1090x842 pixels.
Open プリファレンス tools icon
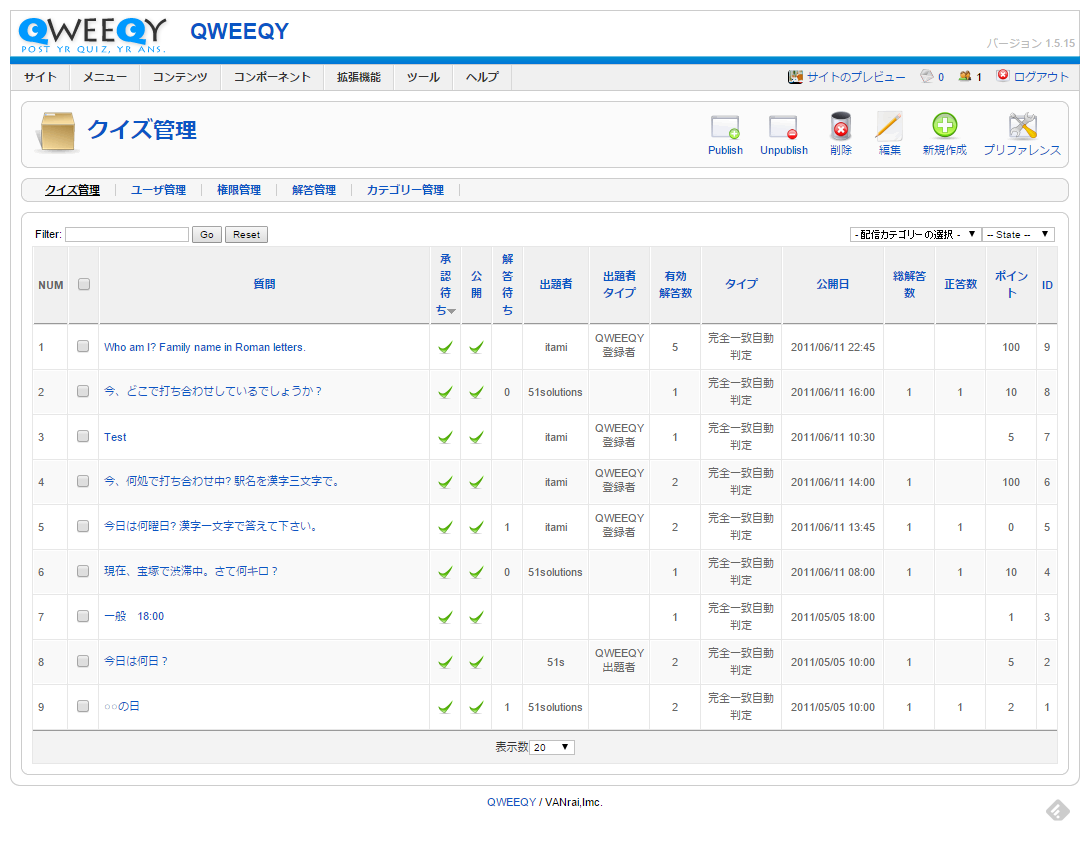tap(1022, 126)
